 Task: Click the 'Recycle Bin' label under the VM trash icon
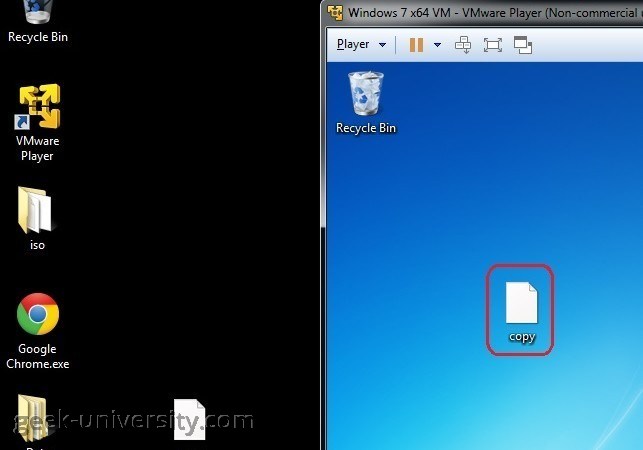point(366,128)
